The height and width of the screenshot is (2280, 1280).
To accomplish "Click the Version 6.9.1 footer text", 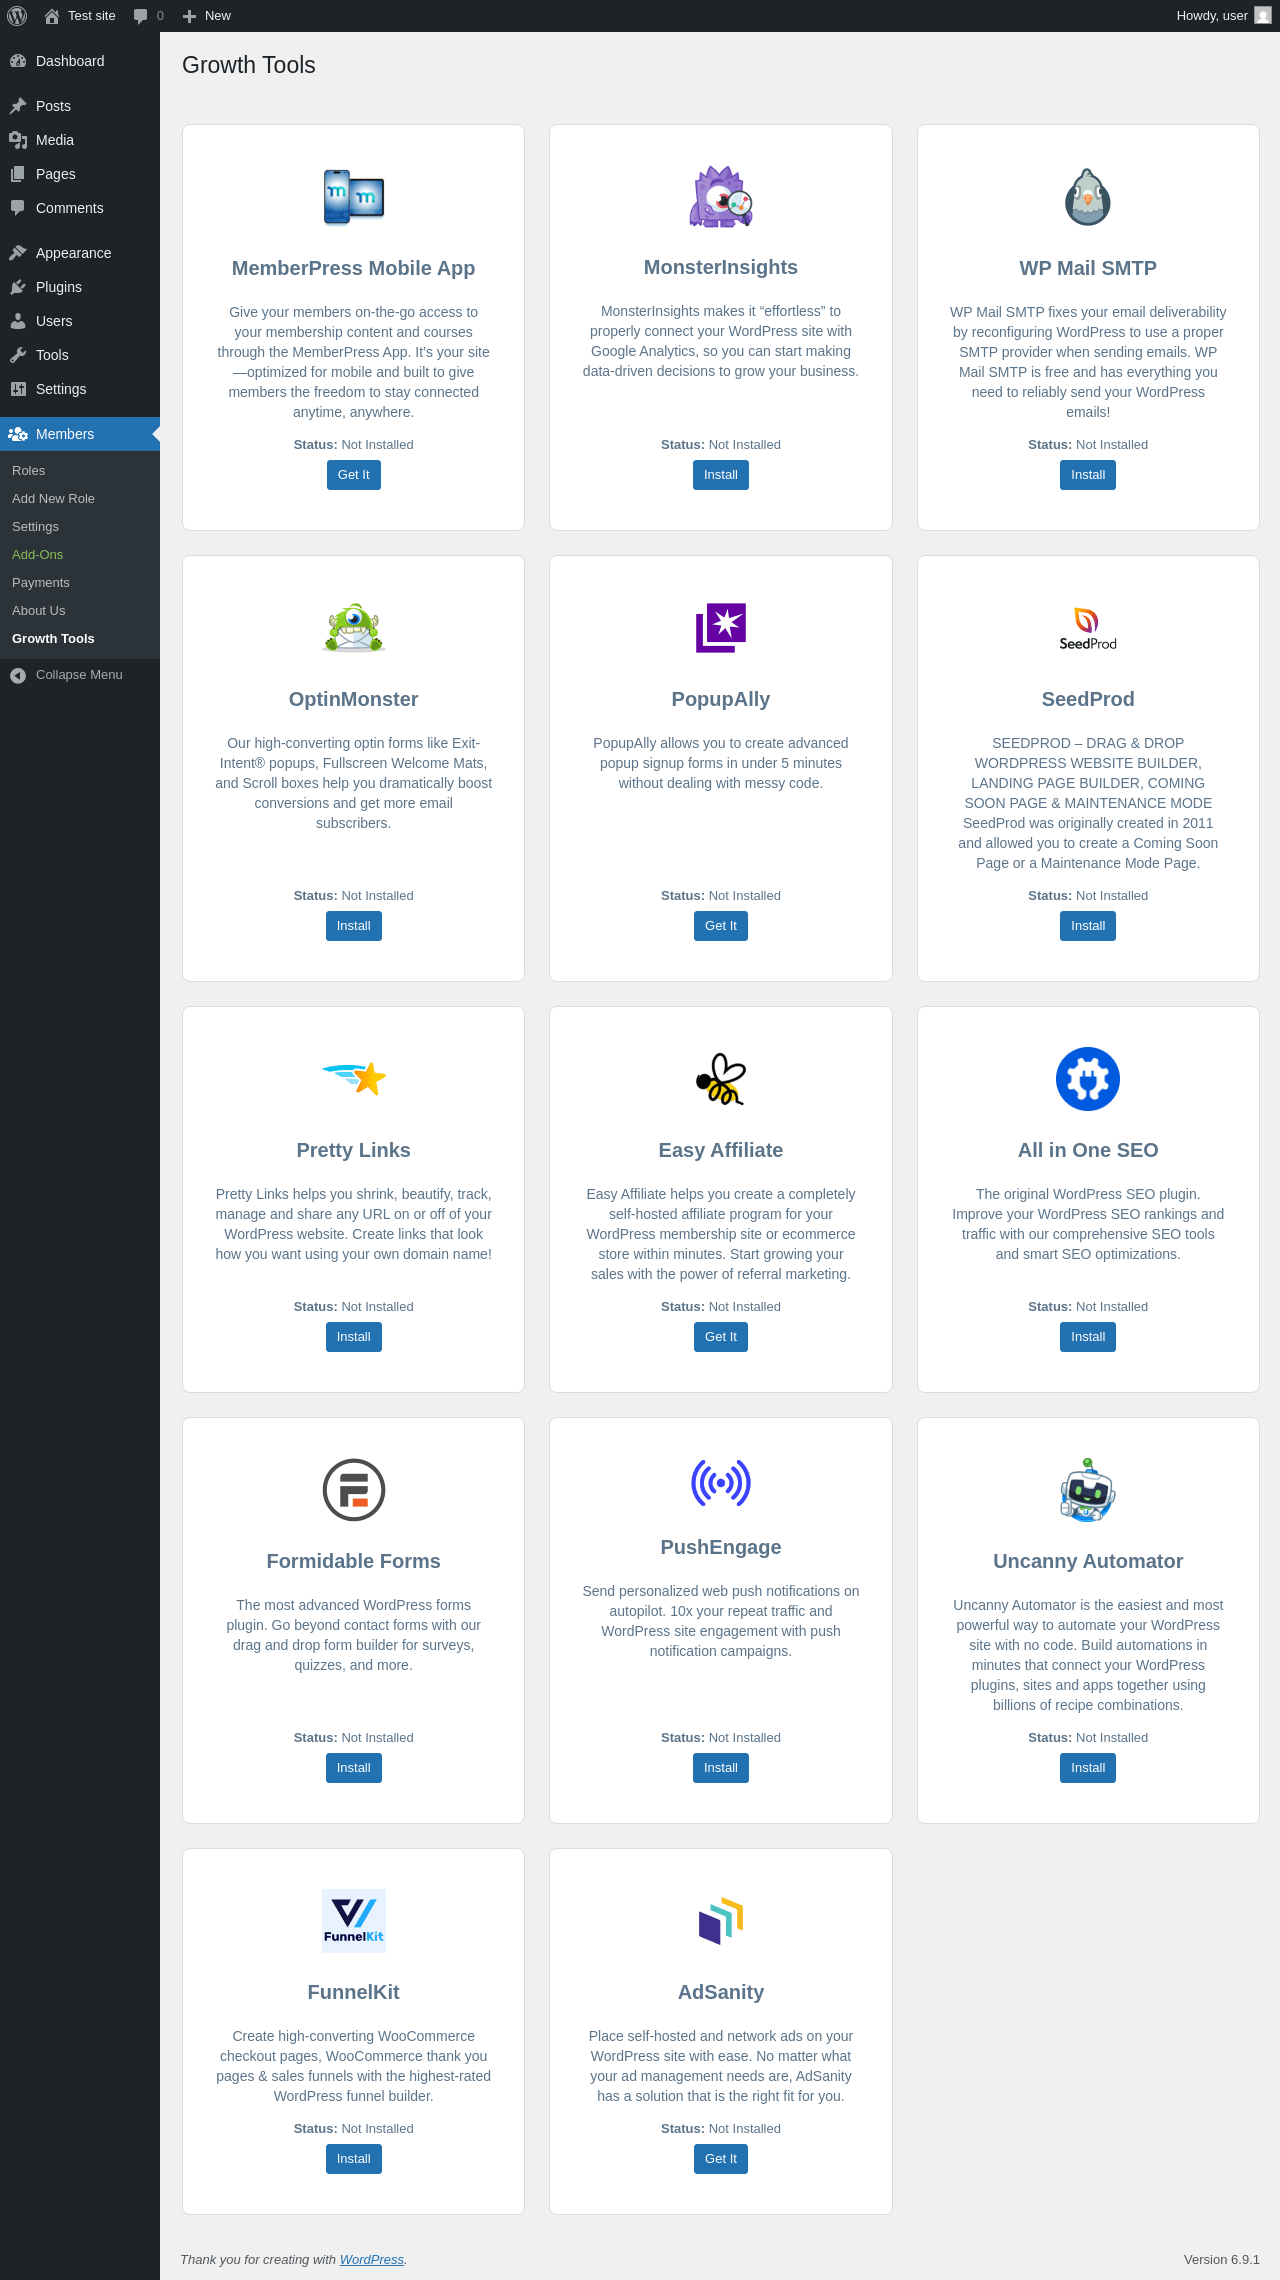I will coord(1222,2260).
